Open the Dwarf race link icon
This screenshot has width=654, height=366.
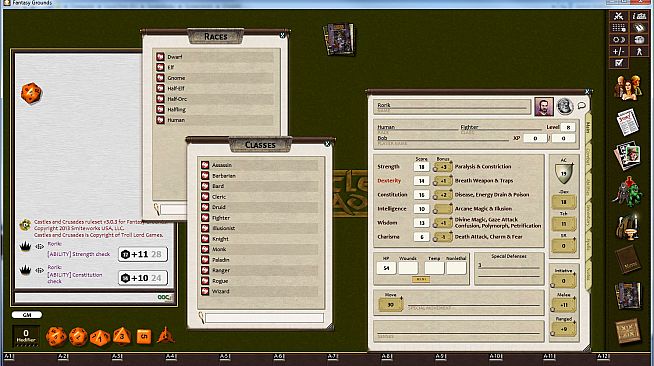coord(160,56)
